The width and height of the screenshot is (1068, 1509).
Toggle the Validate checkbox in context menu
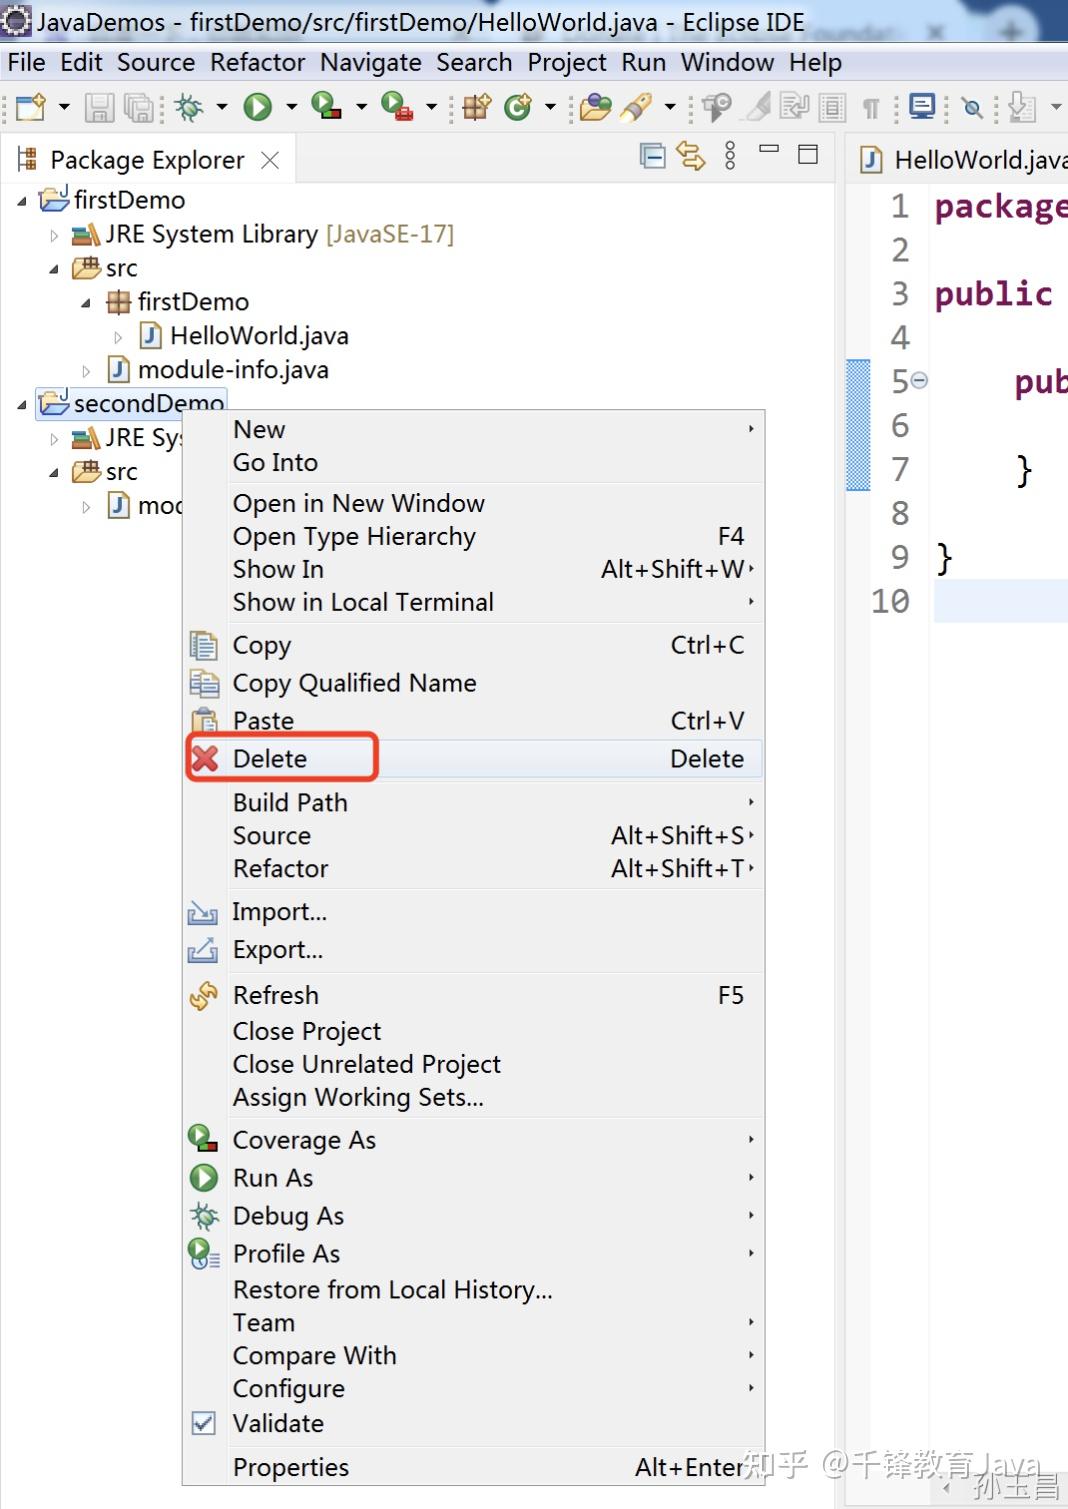point(204,1423)
